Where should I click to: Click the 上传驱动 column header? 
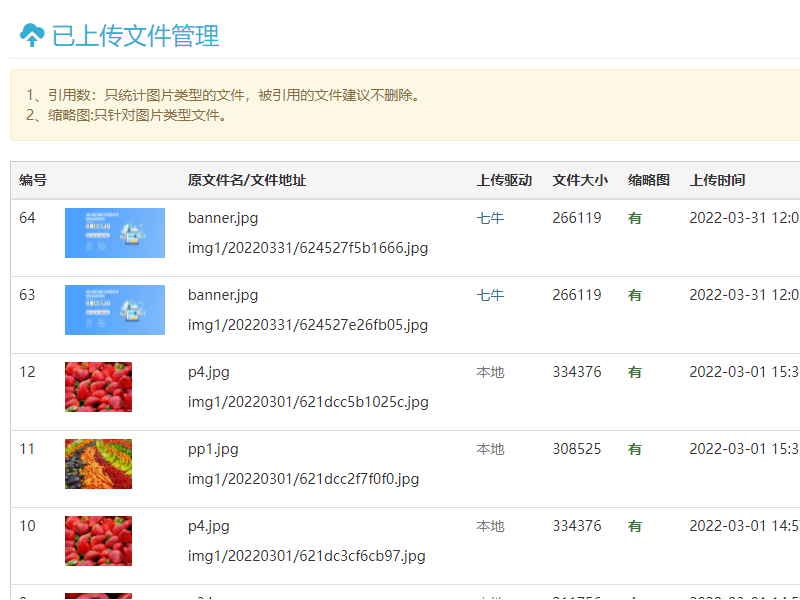(504, 181)
